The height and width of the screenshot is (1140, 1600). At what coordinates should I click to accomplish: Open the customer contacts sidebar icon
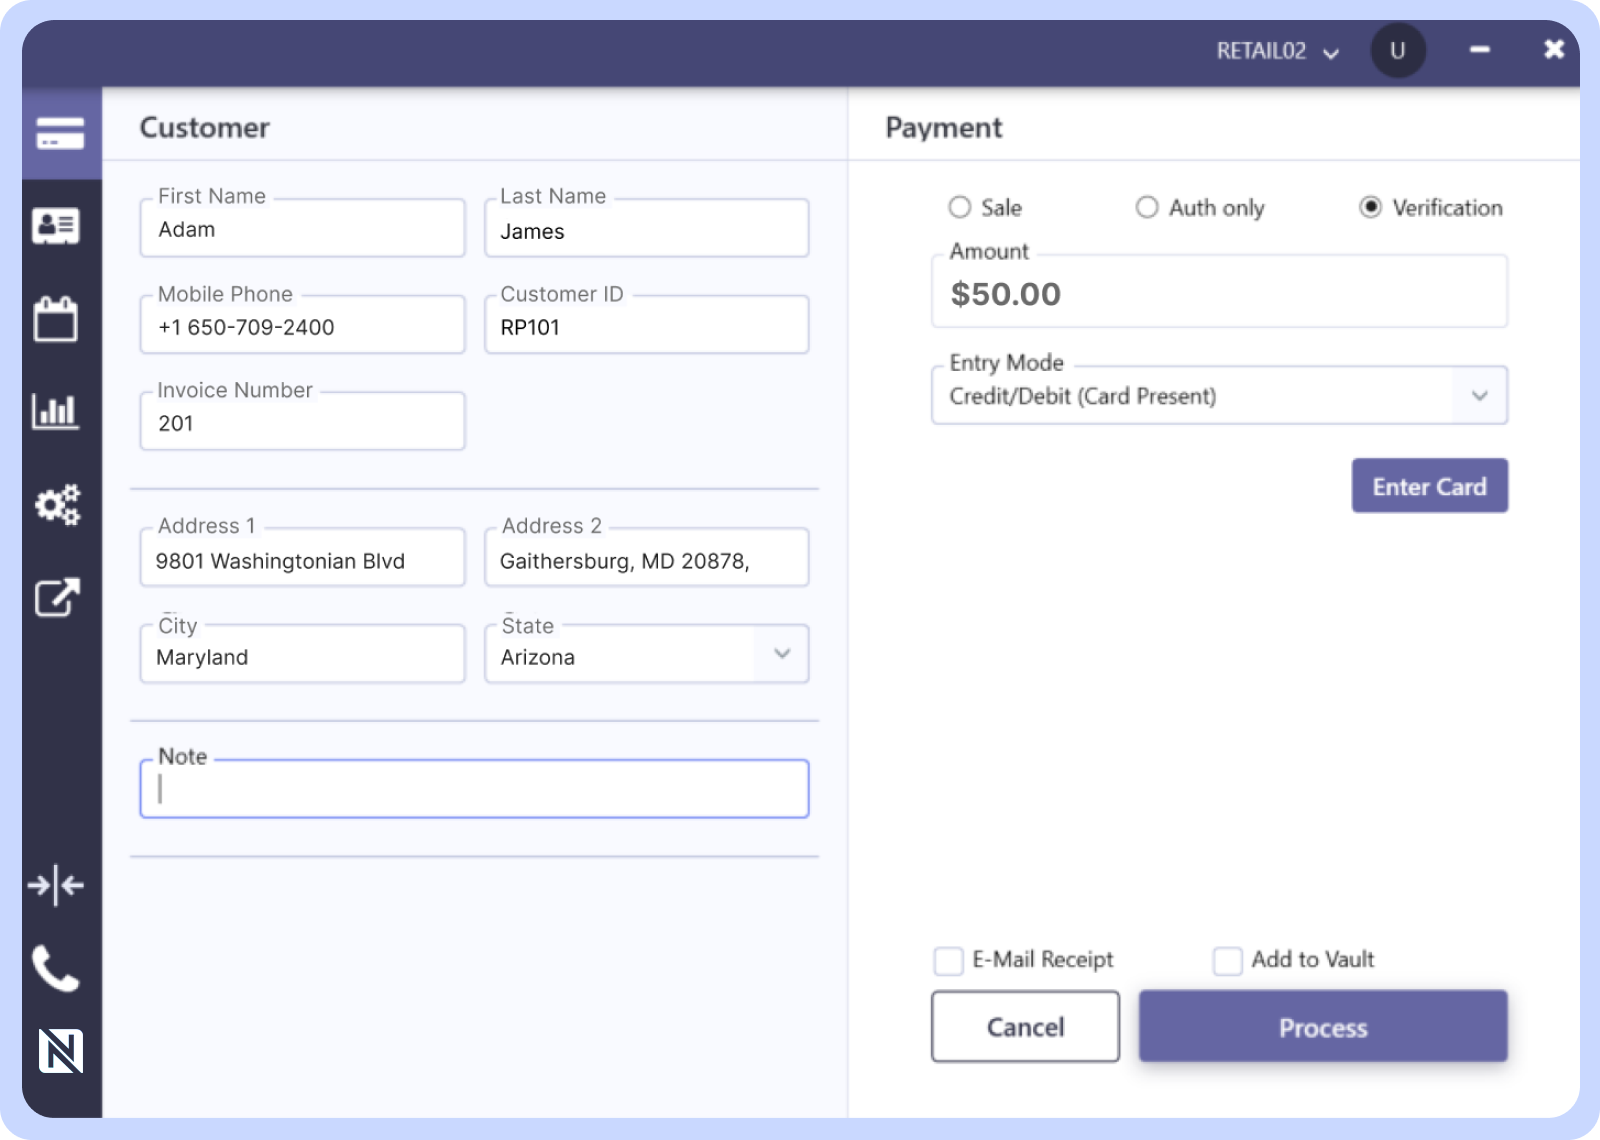click(x=56, y=226)
